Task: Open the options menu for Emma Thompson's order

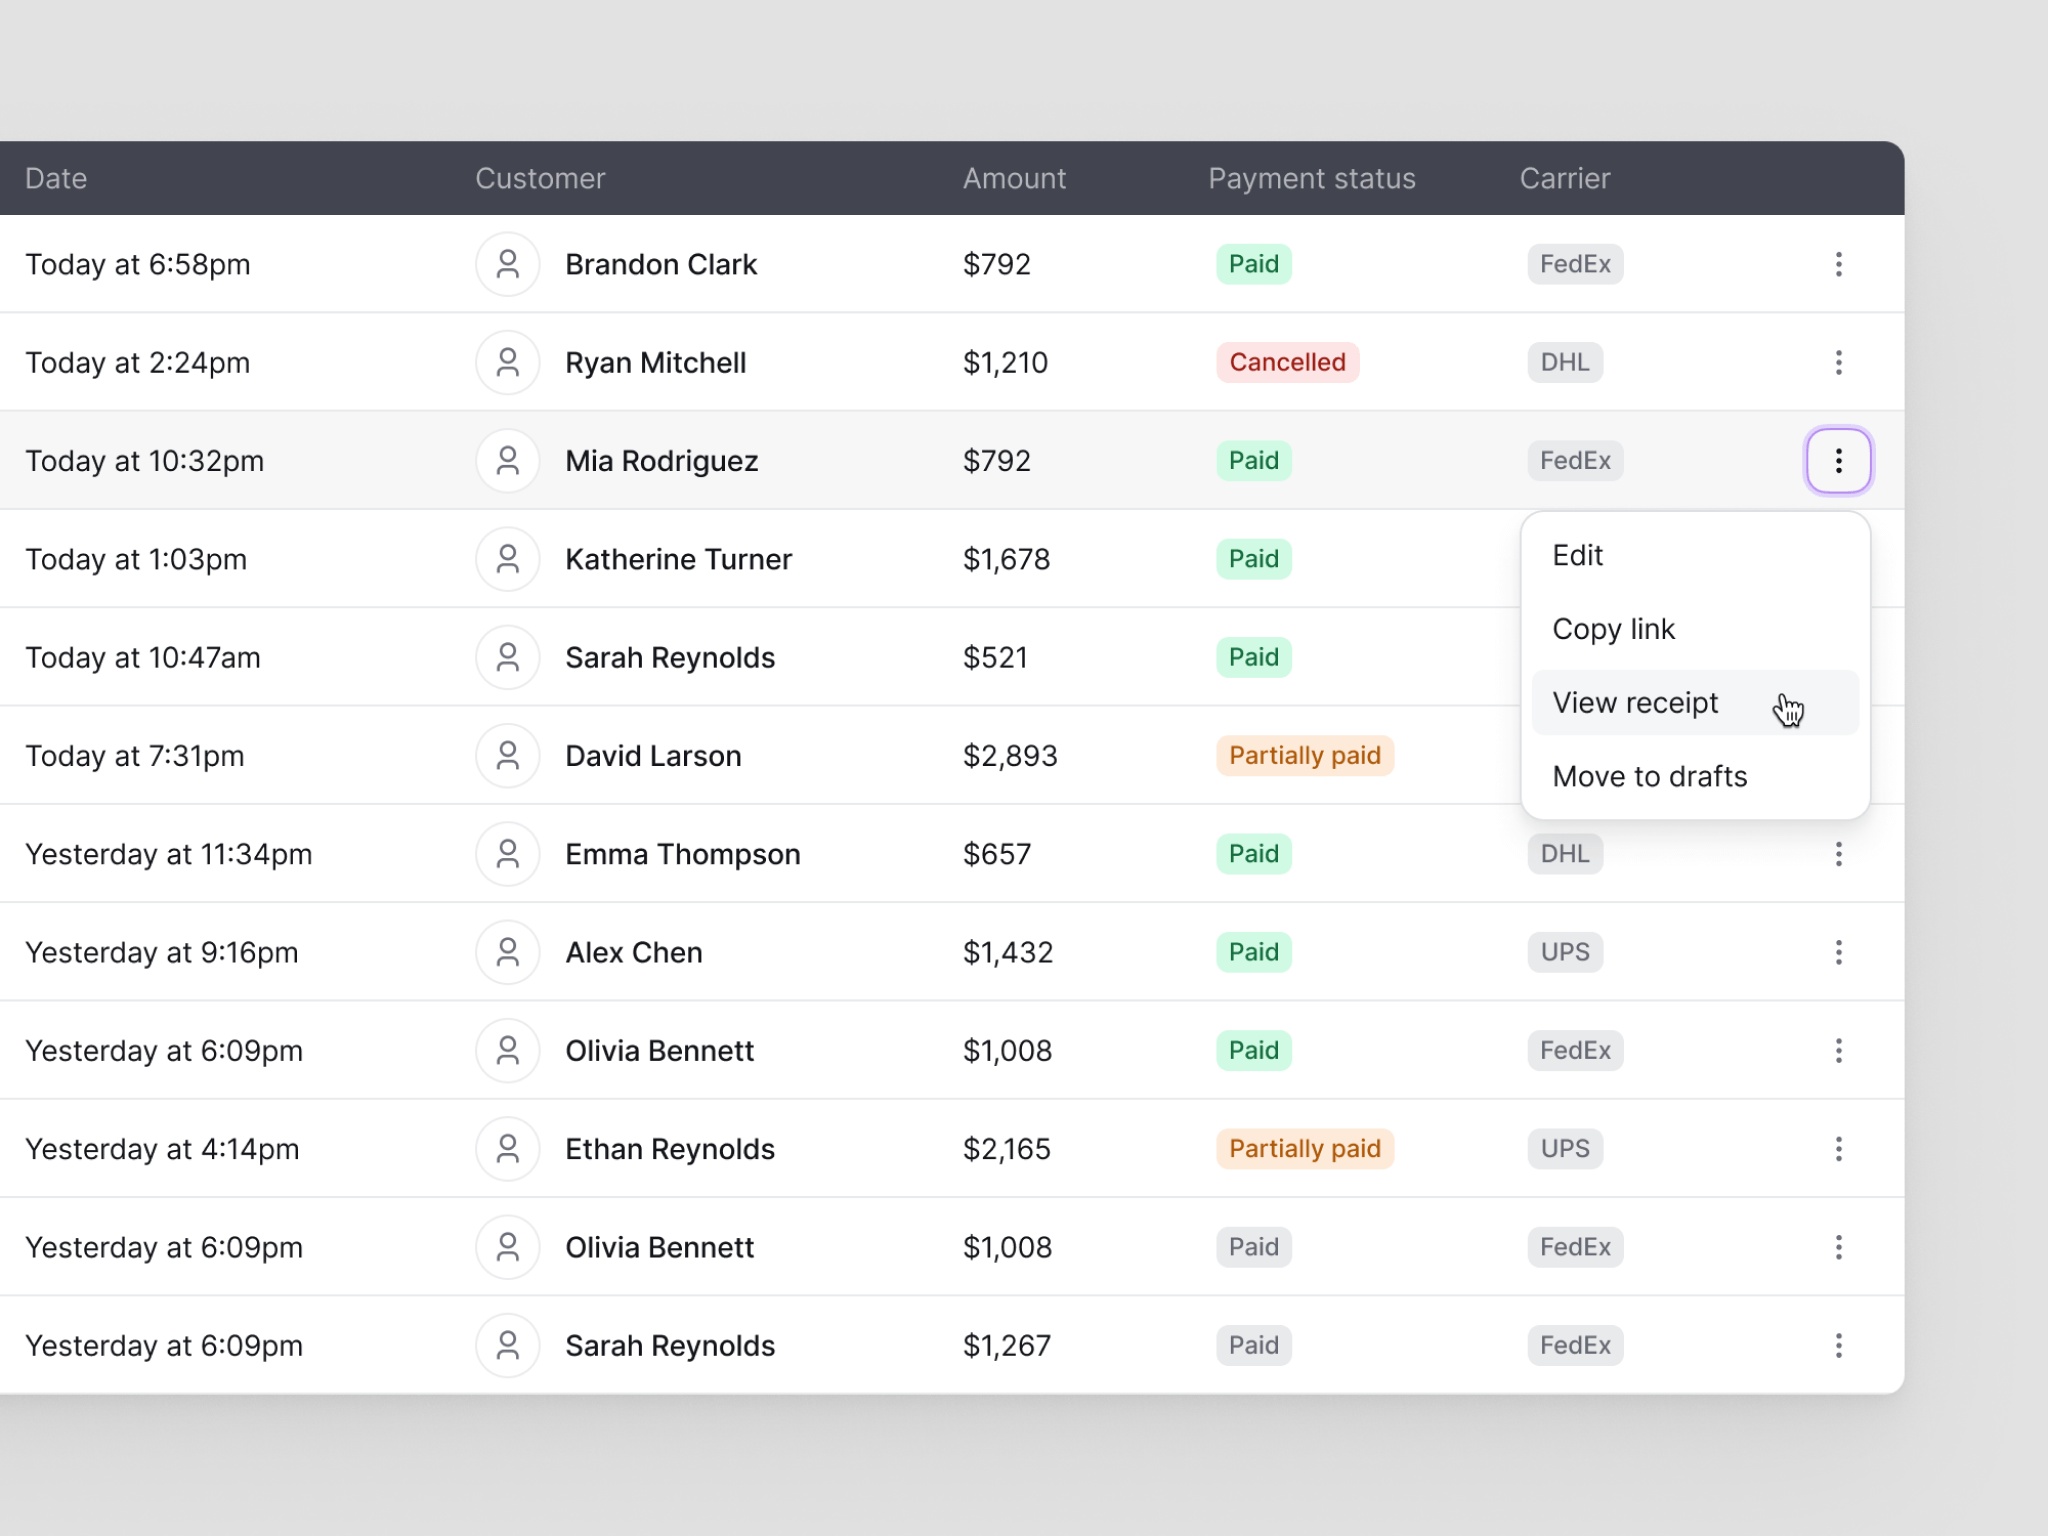Action: click(x=1838, y=854)
